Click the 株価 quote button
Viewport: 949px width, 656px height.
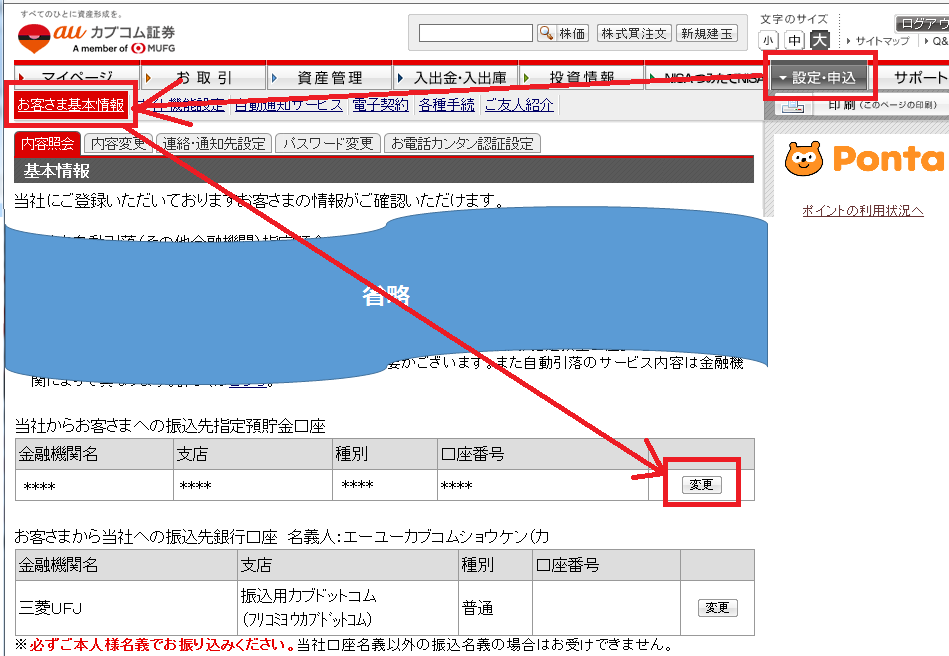pos(573,33)
